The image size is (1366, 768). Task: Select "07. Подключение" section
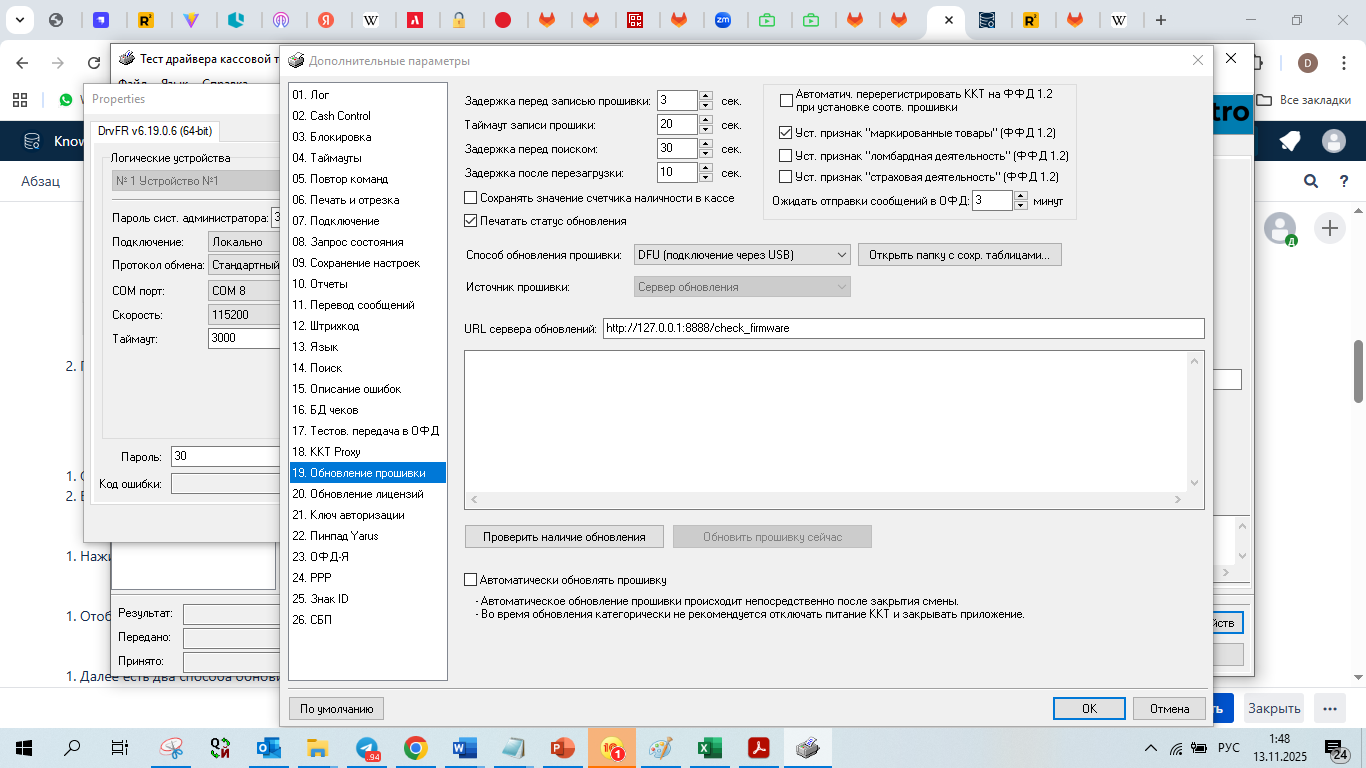(335, 221)
